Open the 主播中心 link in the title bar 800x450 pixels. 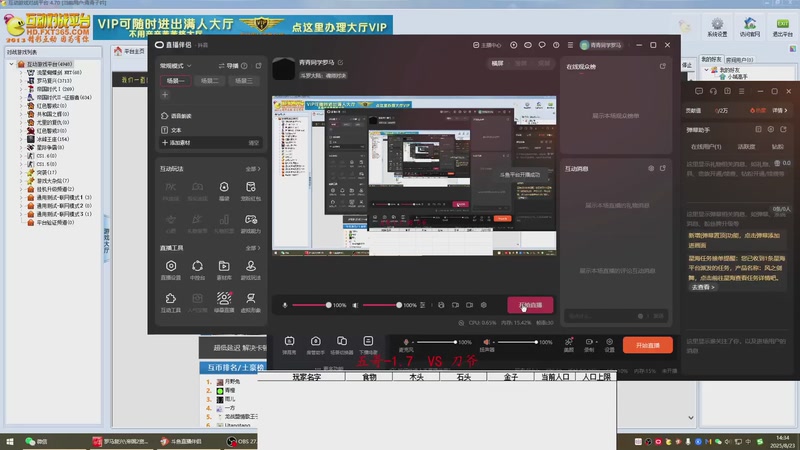(x=487, y=45)
